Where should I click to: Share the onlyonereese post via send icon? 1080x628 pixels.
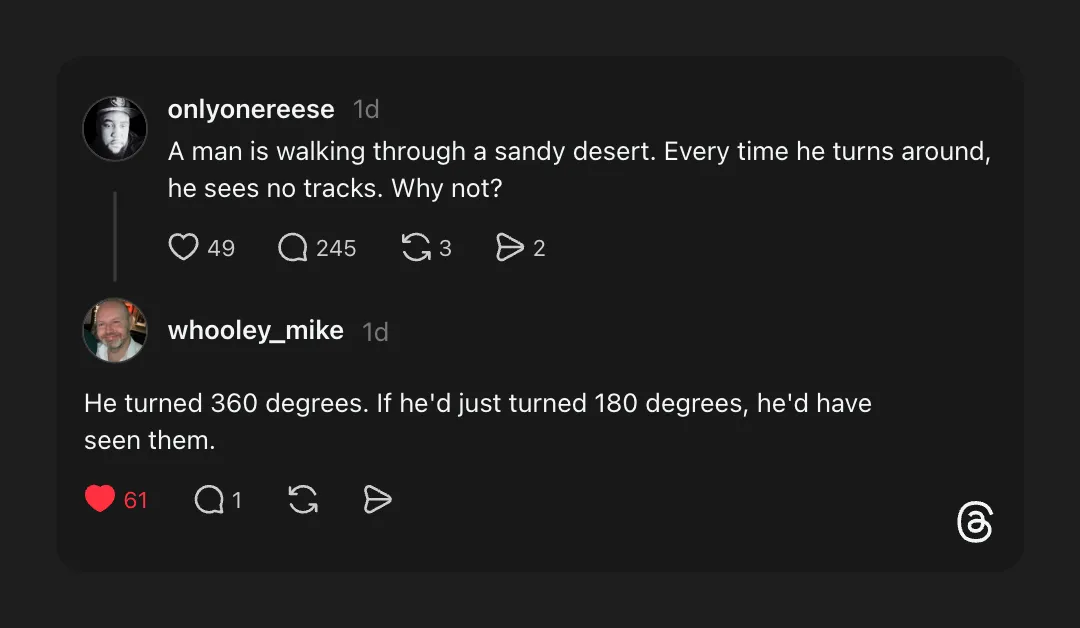click(x=510, y=247)
